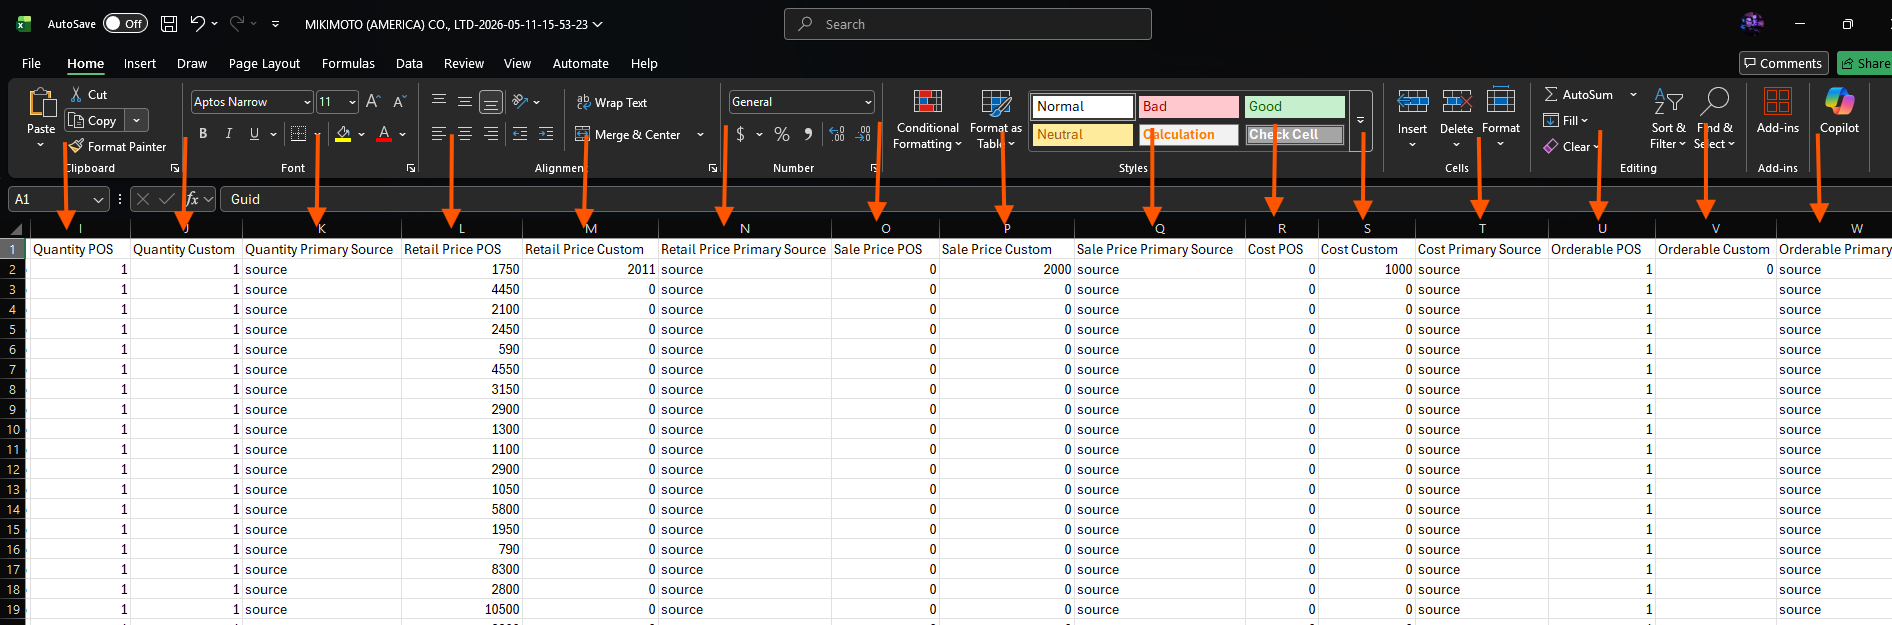Switch to Automate tab
Viewport: 1892px width, 625px height.
580,63
